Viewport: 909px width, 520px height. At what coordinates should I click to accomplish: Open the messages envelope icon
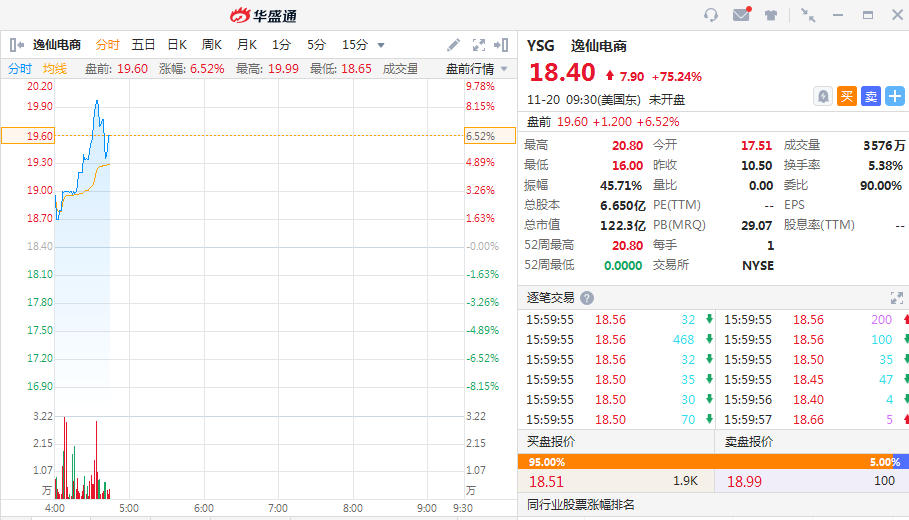[741, 14]
